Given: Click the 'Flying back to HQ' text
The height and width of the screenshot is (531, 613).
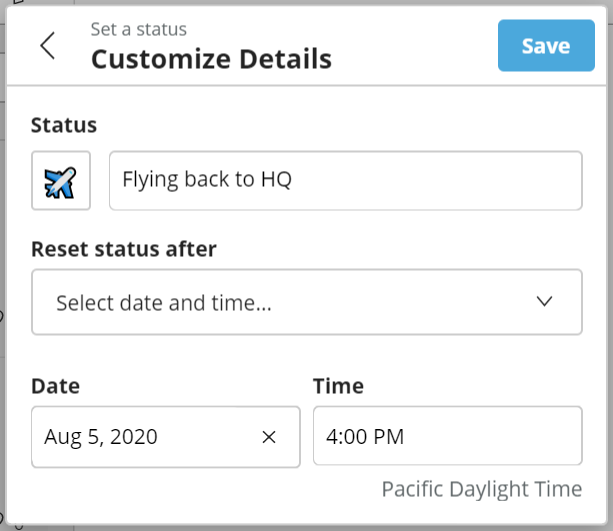Looking at the screenshot, I should [x=206, y=181].
